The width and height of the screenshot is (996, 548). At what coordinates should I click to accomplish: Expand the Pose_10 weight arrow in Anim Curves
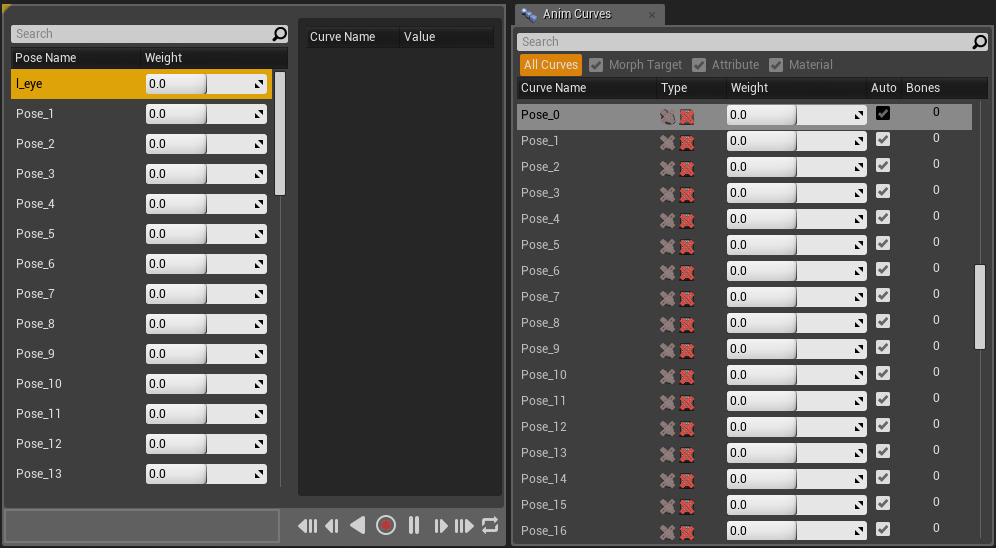pos(859,376)
